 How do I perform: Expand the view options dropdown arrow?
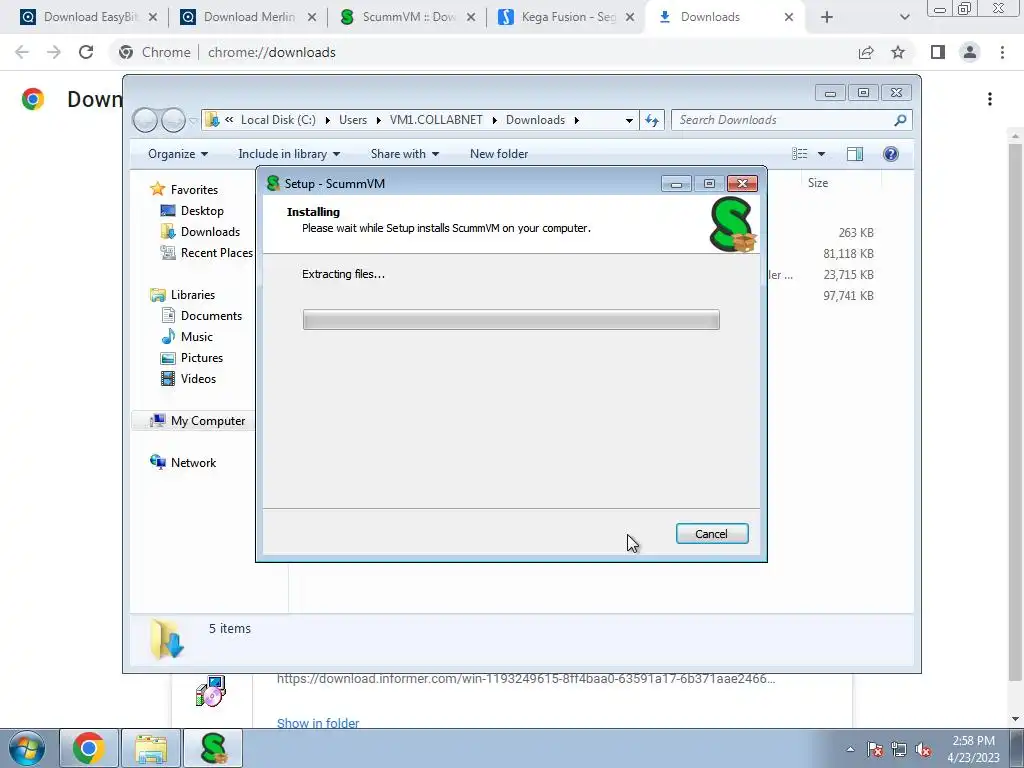pos(822,154)
